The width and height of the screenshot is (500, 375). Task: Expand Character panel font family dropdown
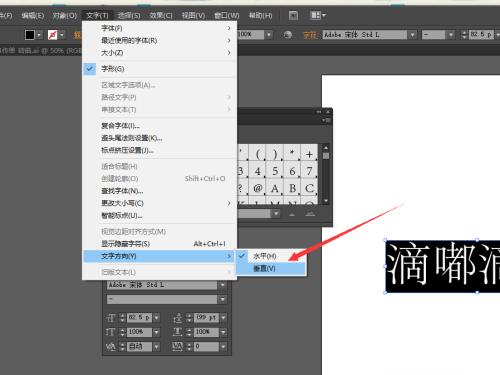tap(222, 285)
